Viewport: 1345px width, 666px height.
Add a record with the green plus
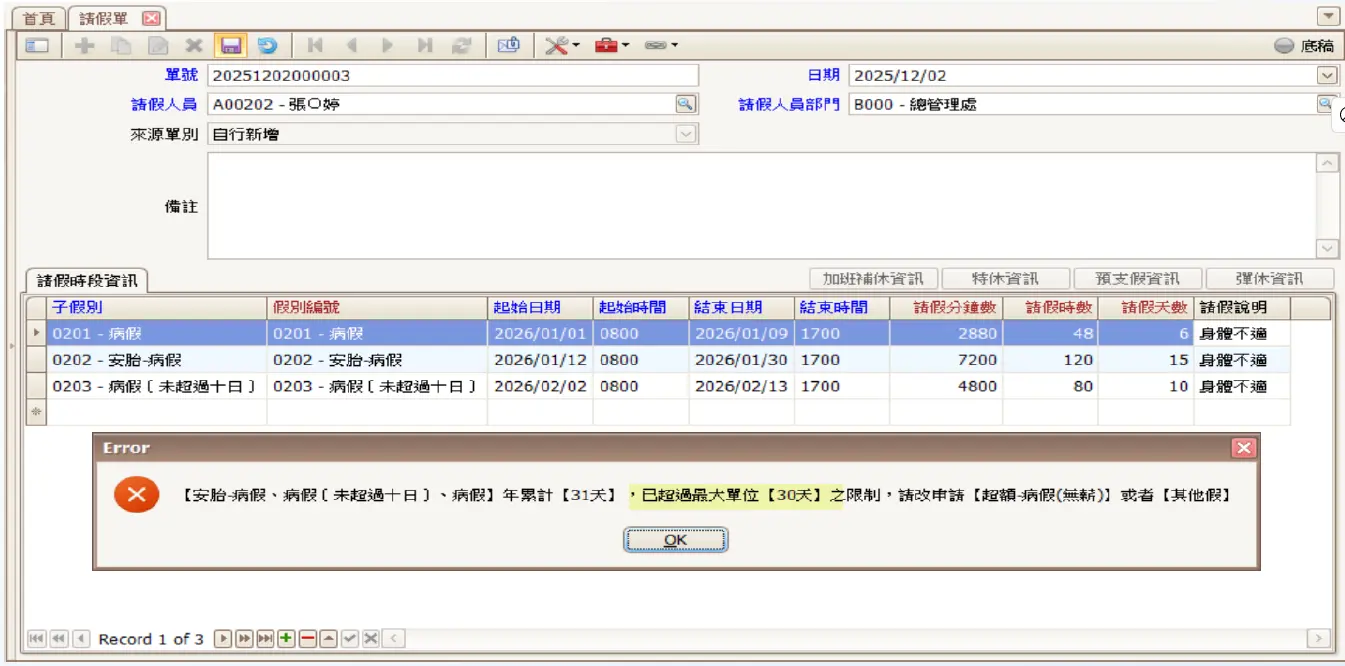point(286,639)
